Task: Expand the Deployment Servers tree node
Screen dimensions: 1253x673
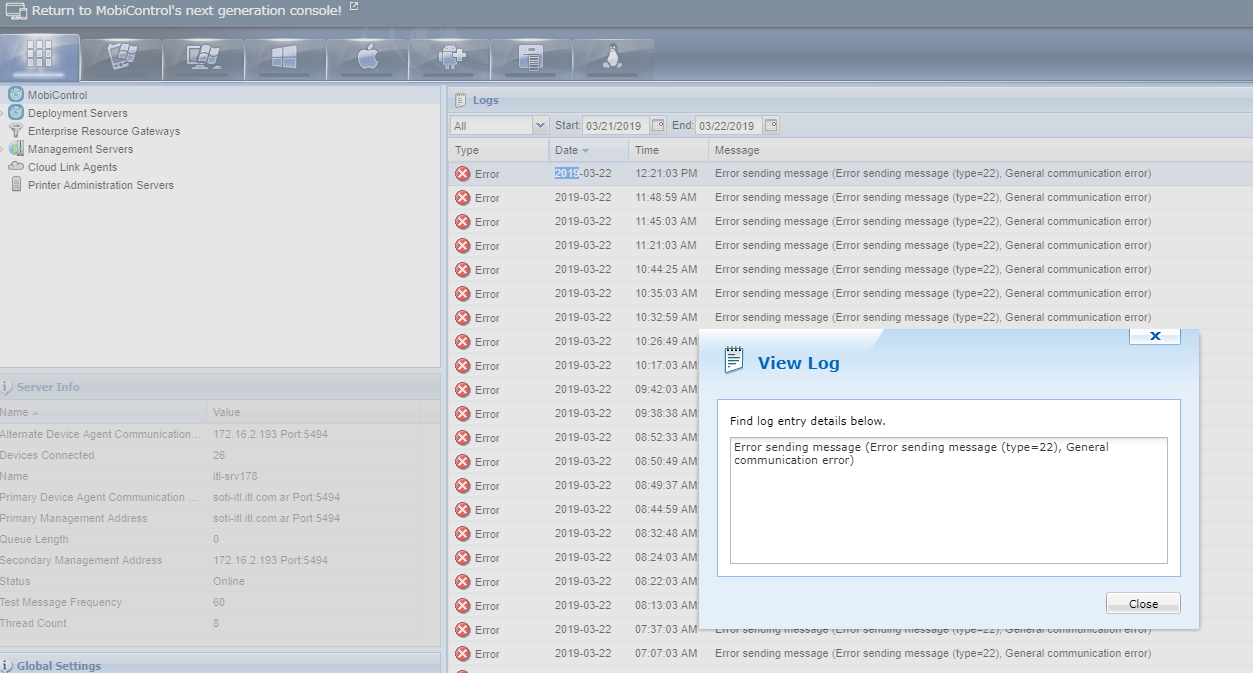Action: point(3,113)
